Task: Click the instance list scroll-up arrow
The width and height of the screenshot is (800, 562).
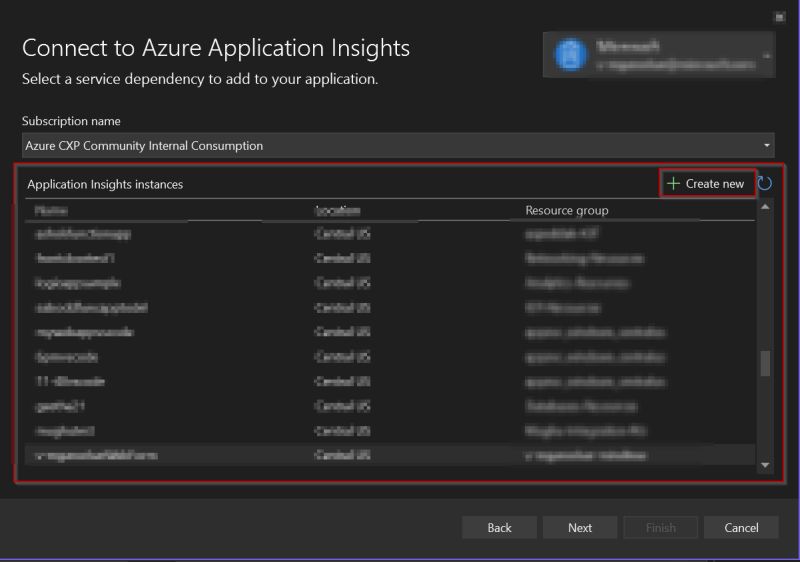Action: tap(766, 207)
